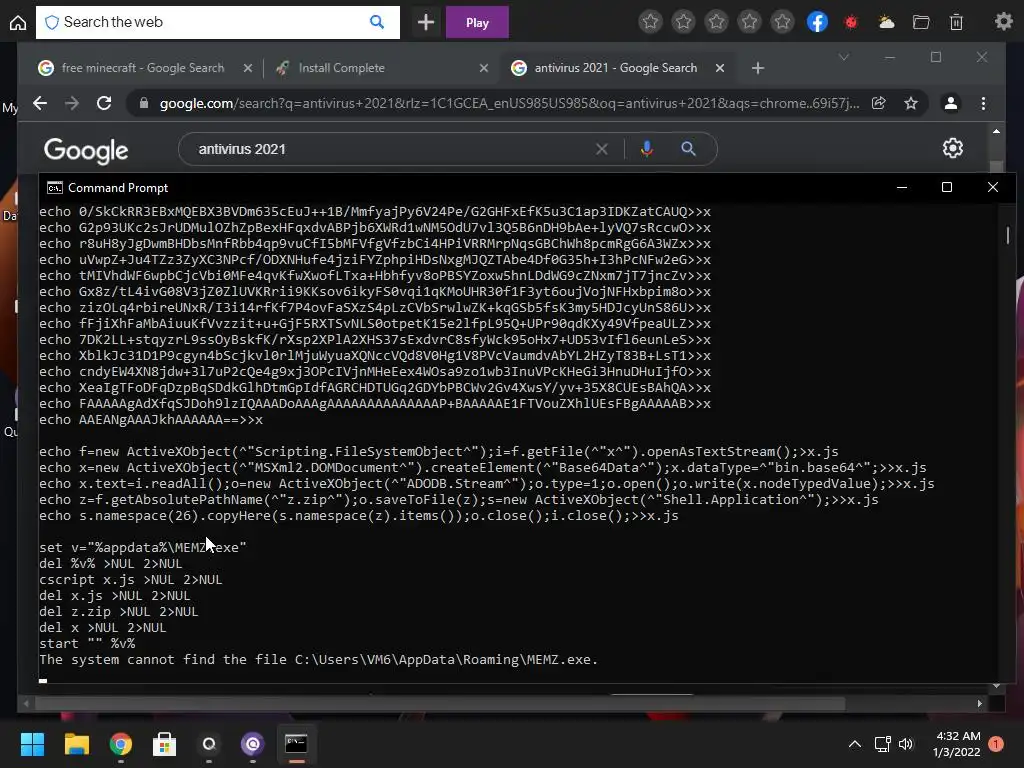
Task: Click the Command Prompt title bar icon
Action: pyautogui.click(x=55, y=188)
